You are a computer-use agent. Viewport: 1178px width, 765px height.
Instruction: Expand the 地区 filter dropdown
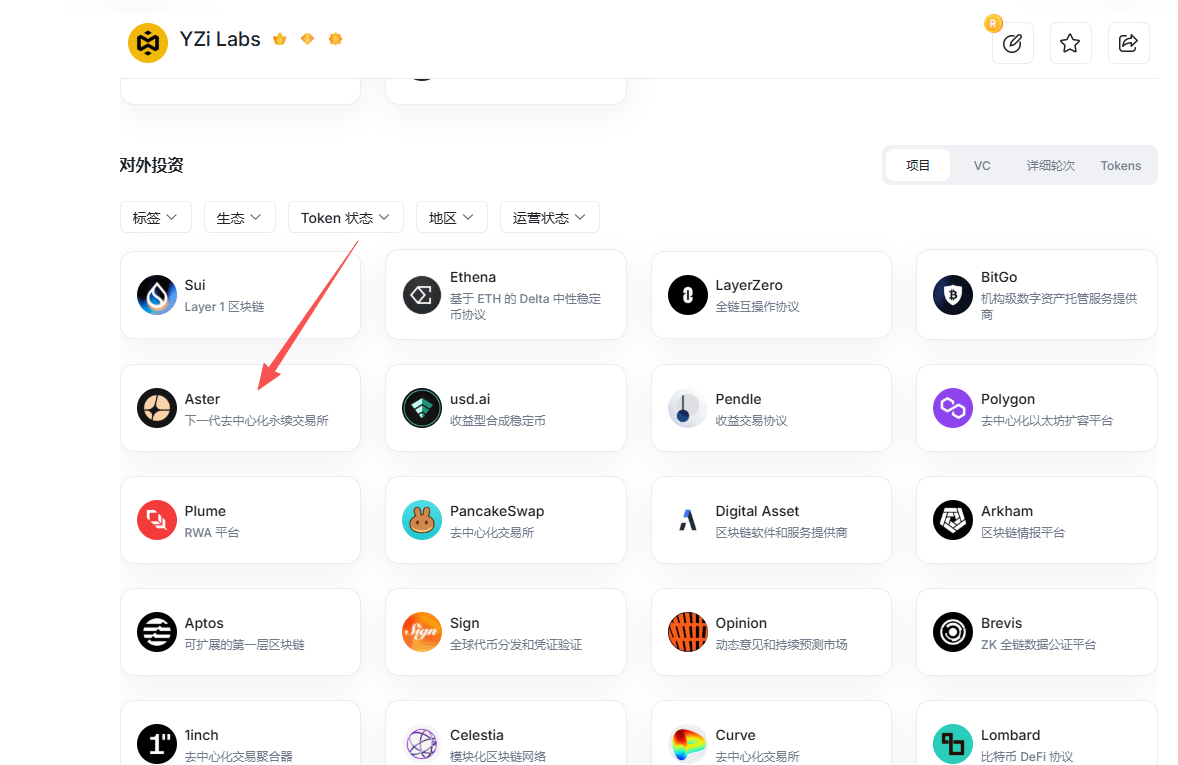tap(451, 217)
